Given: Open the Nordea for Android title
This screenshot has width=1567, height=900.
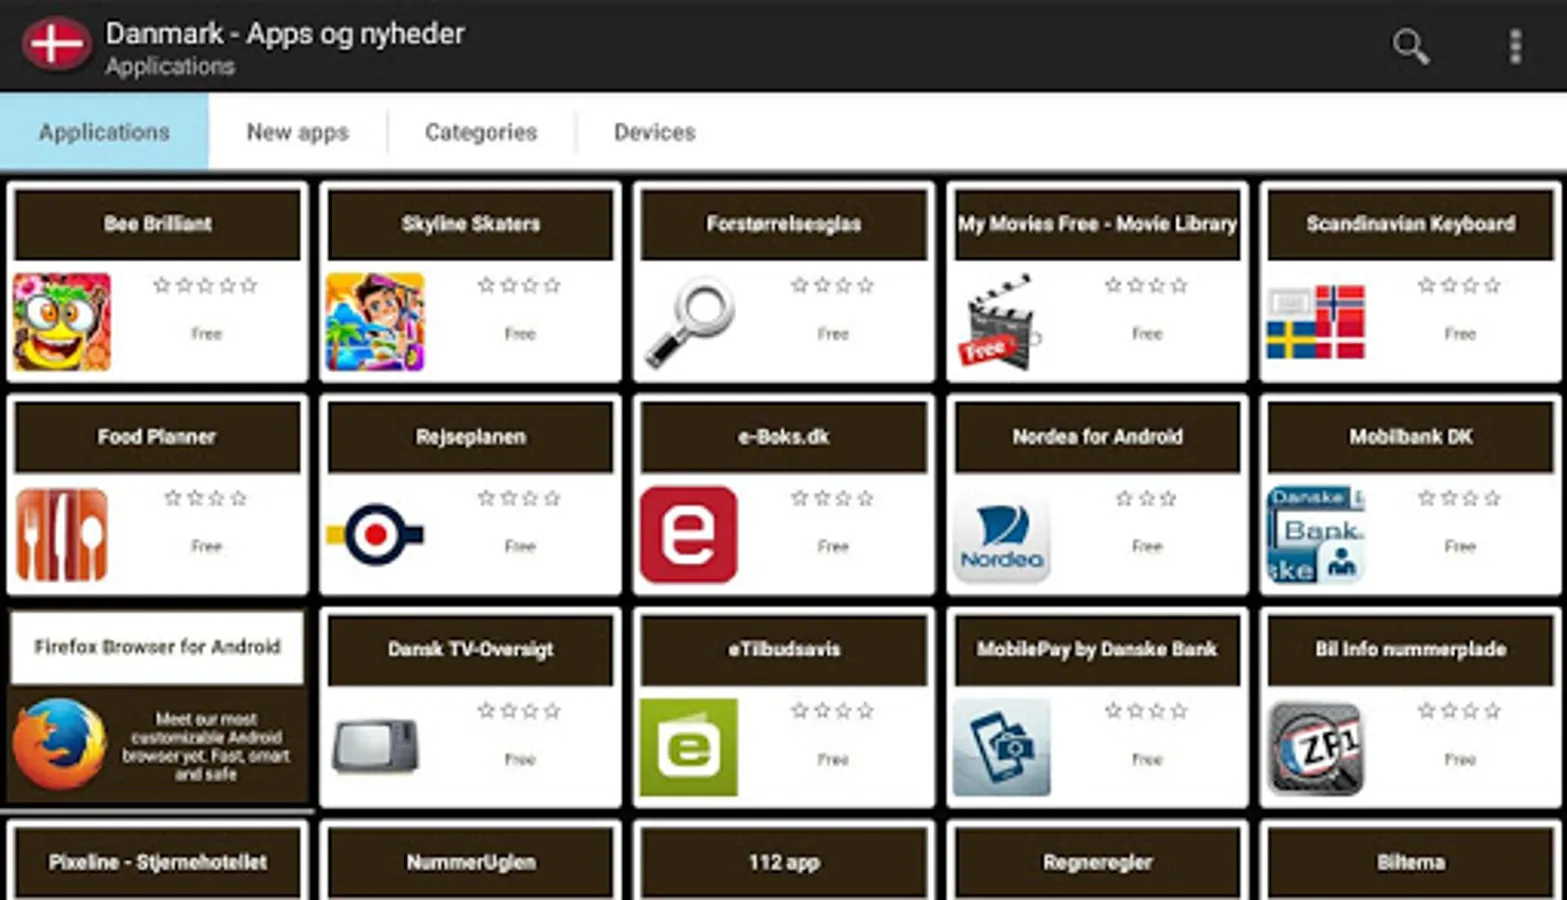Looking at the screenshot, I should tap(1097, 437).
